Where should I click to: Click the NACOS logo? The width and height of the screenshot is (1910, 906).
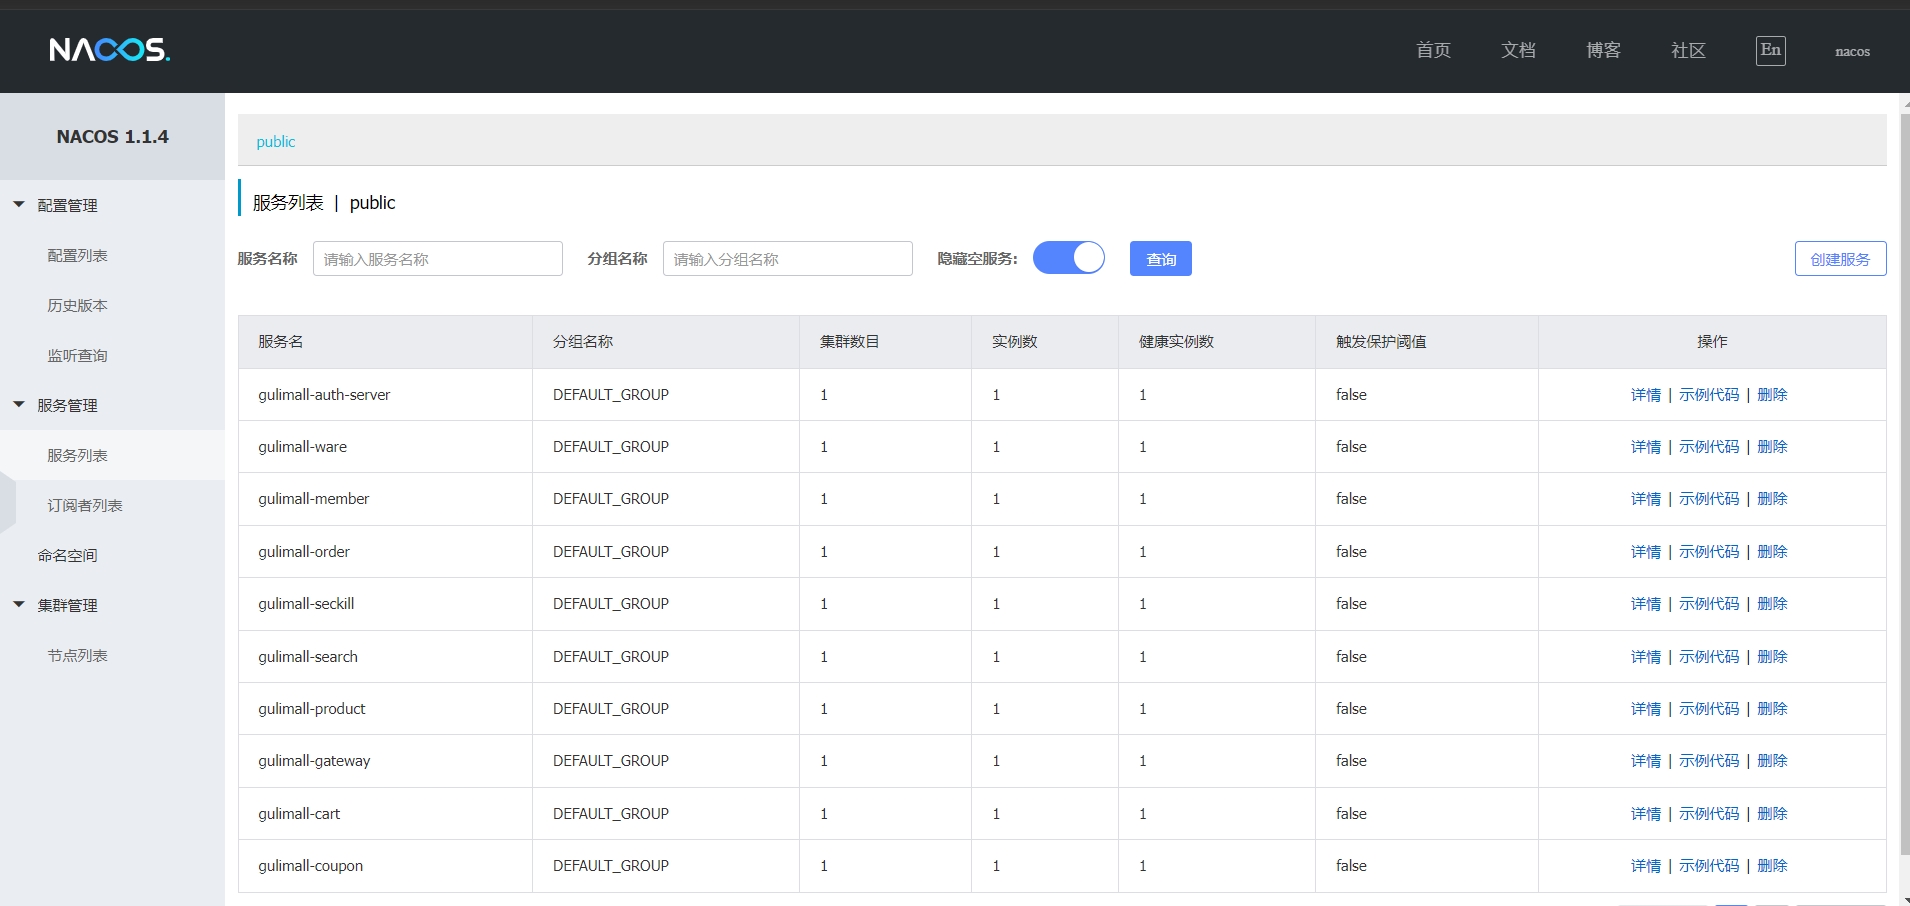point(110,50)
